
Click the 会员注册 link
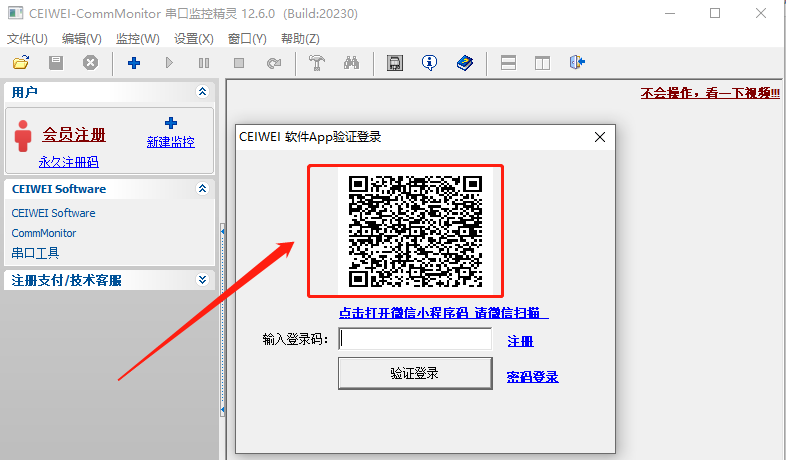coord(74,134)
